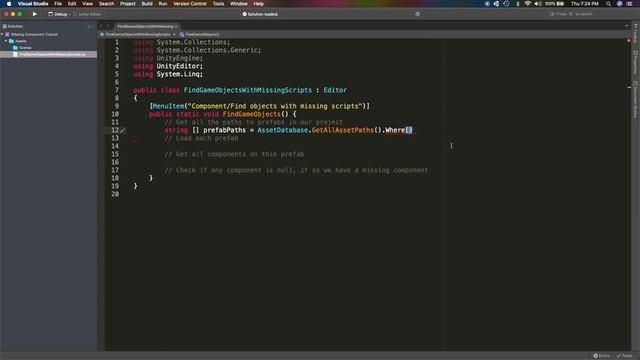Click the macOS Spotlight search icon

click(x=608, y=4)
